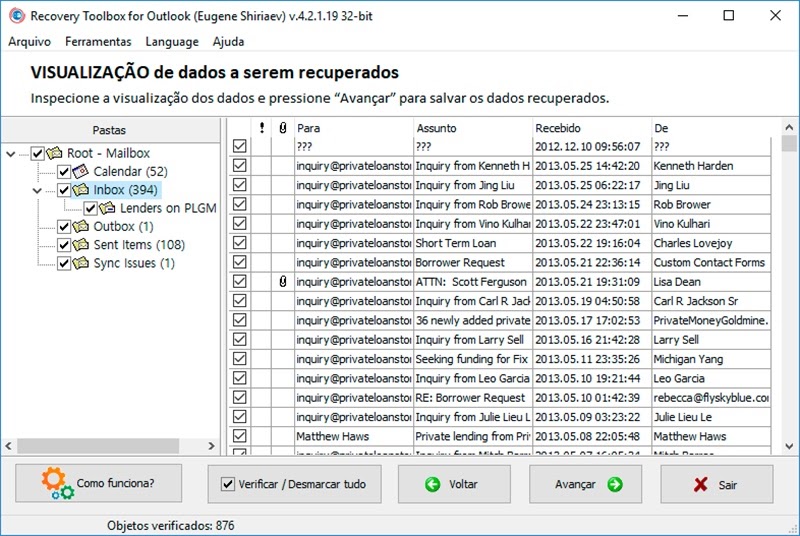Screen dimensions: 800x536
Task: Sort messages by the Assunto column header
Action: click(x=472, y=128)
